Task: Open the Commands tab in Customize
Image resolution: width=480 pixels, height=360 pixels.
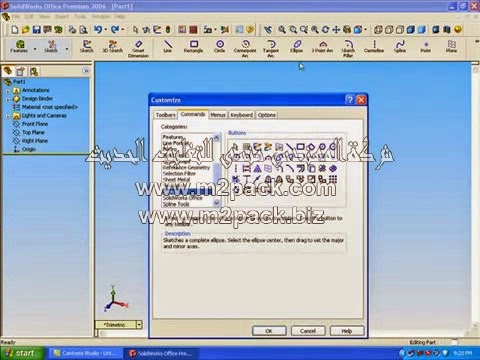Action: pyautogui.click(x=193, y=114)
